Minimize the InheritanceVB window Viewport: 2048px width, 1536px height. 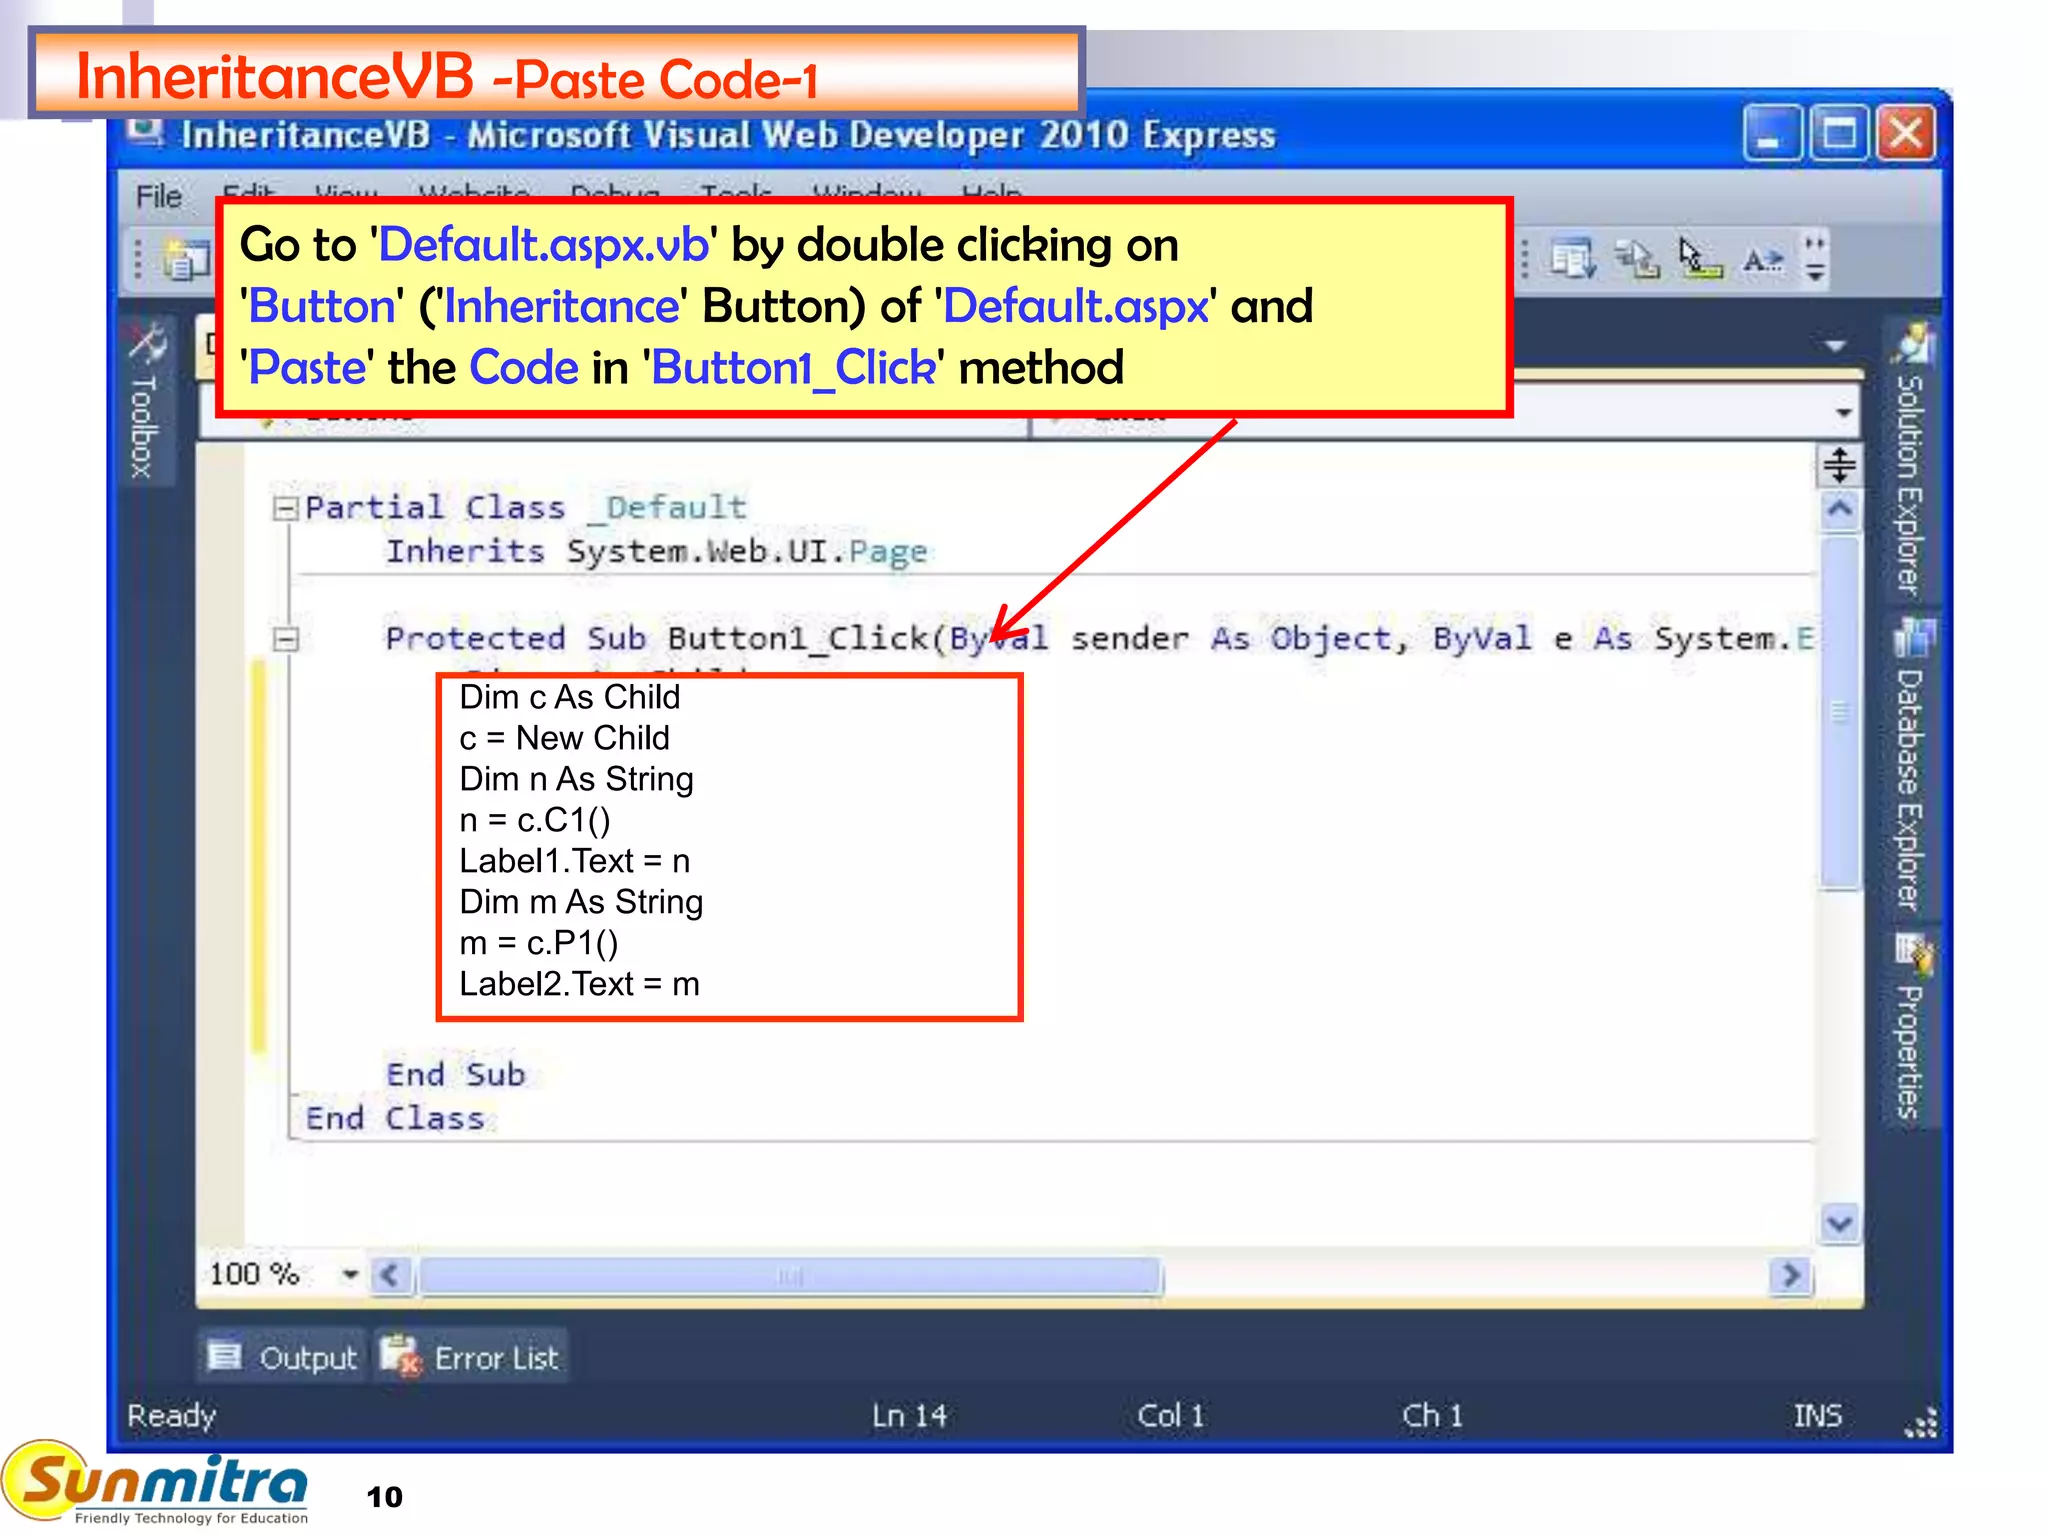[1772, 133]
